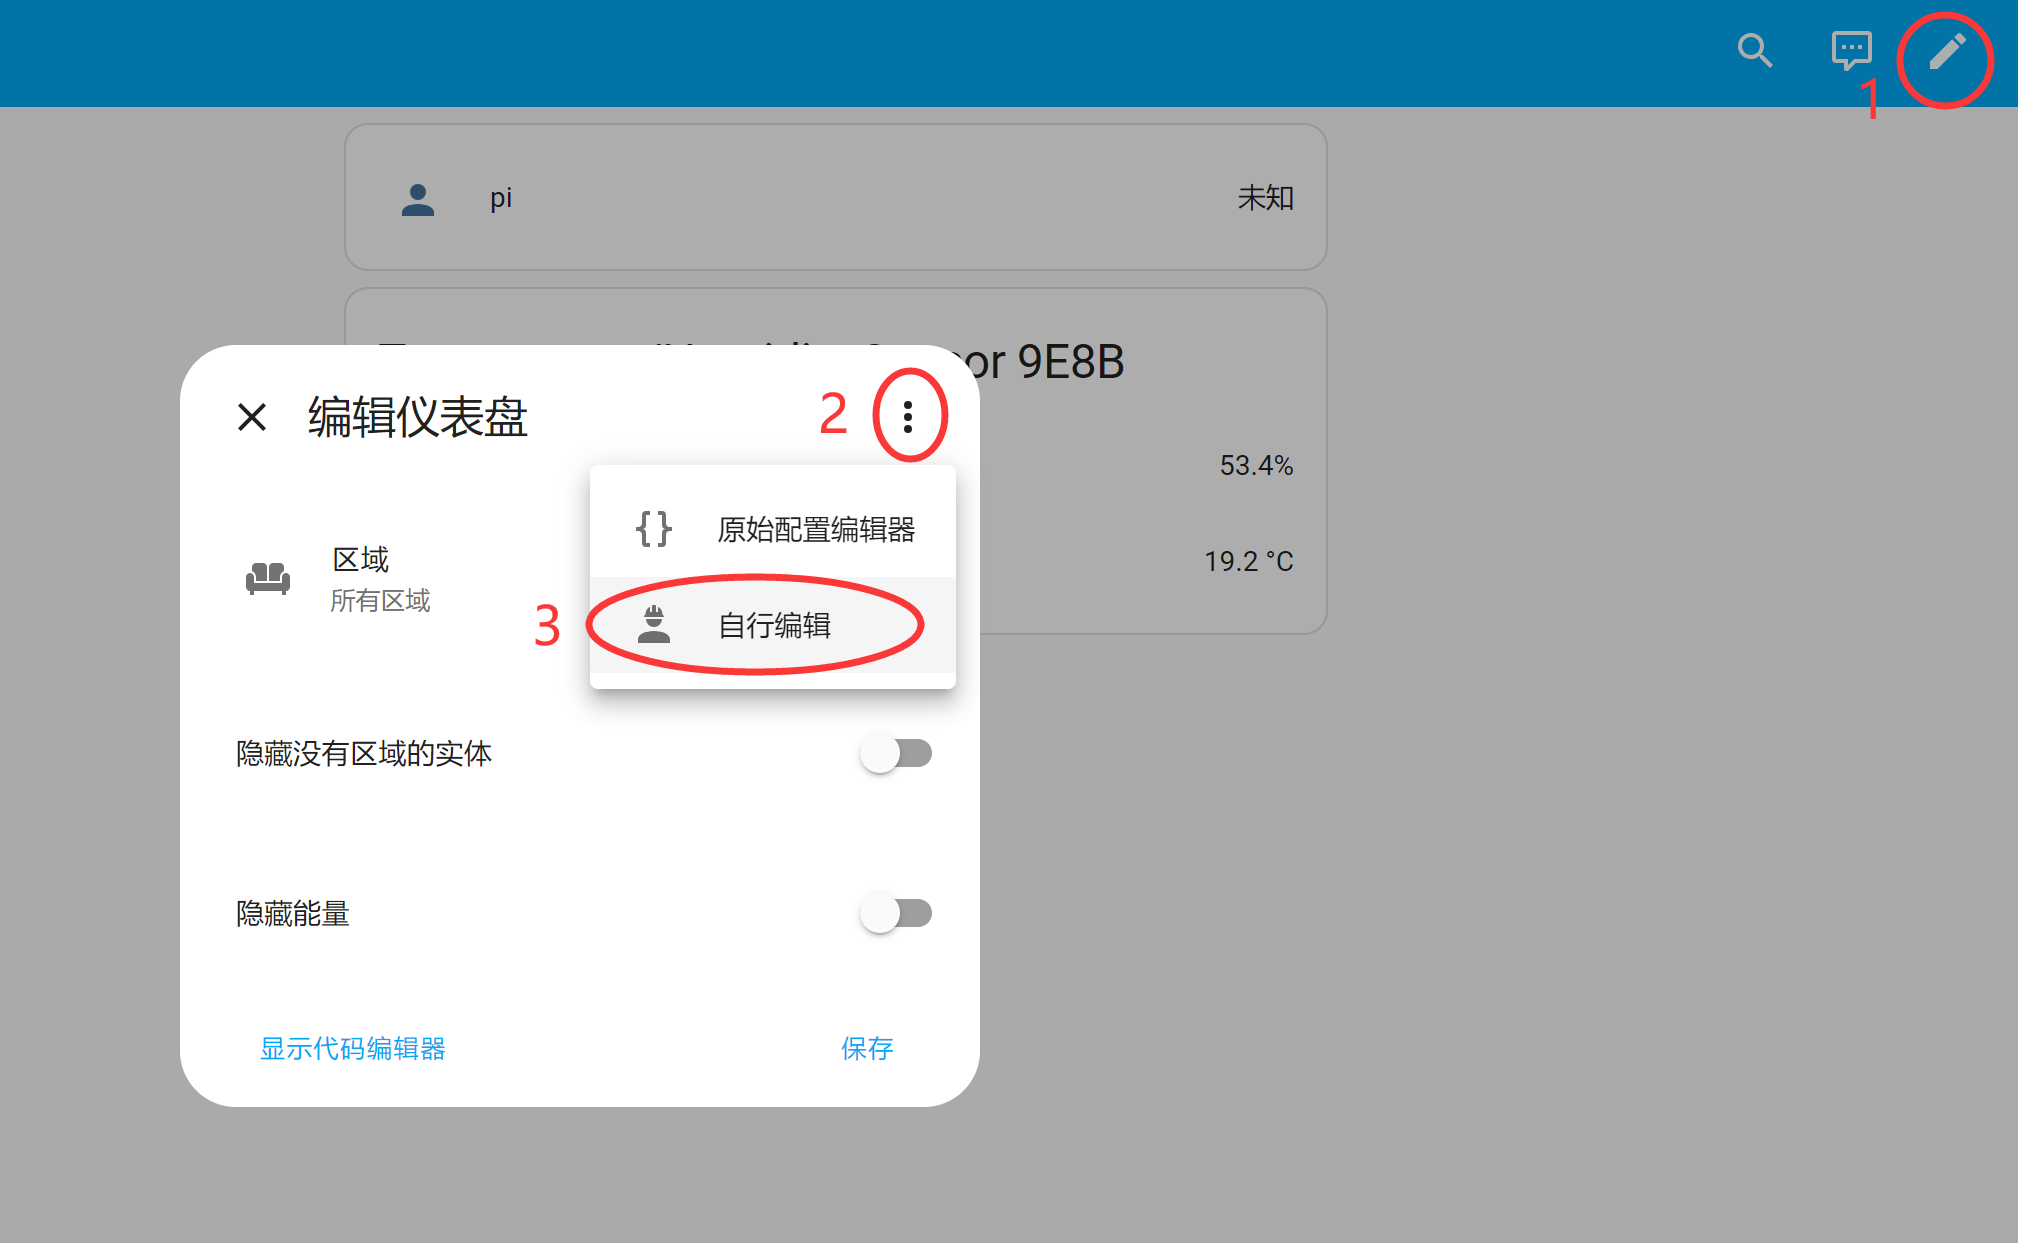
Task: Click the 未知 state text
Action: pos(1266,198)
